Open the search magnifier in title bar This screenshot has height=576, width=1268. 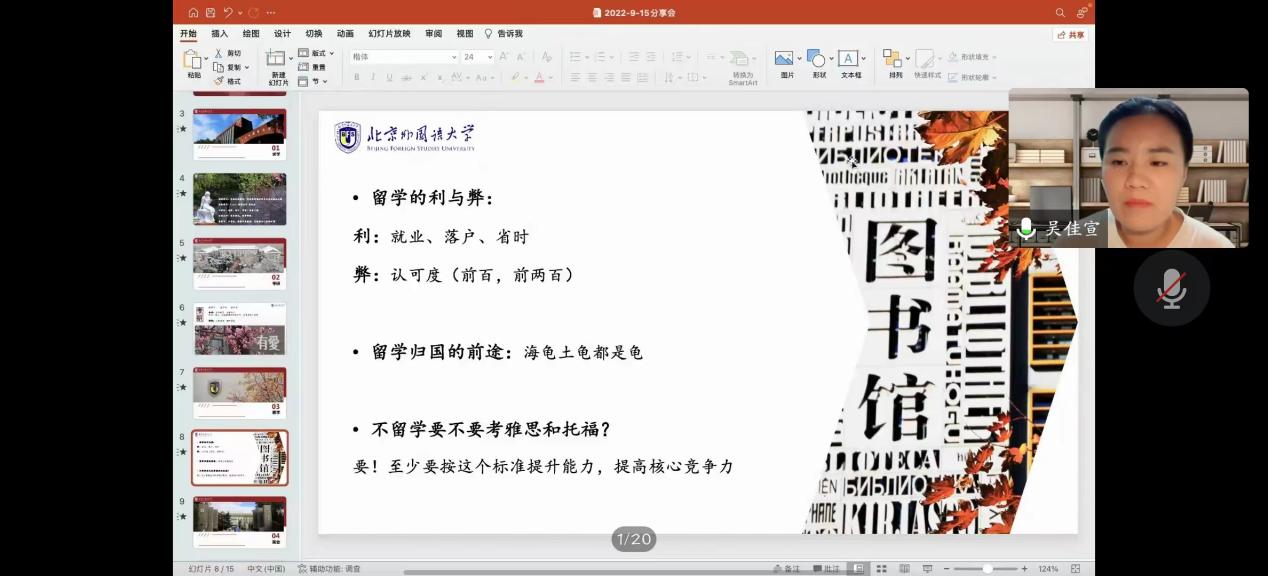tap(1060, 13)
